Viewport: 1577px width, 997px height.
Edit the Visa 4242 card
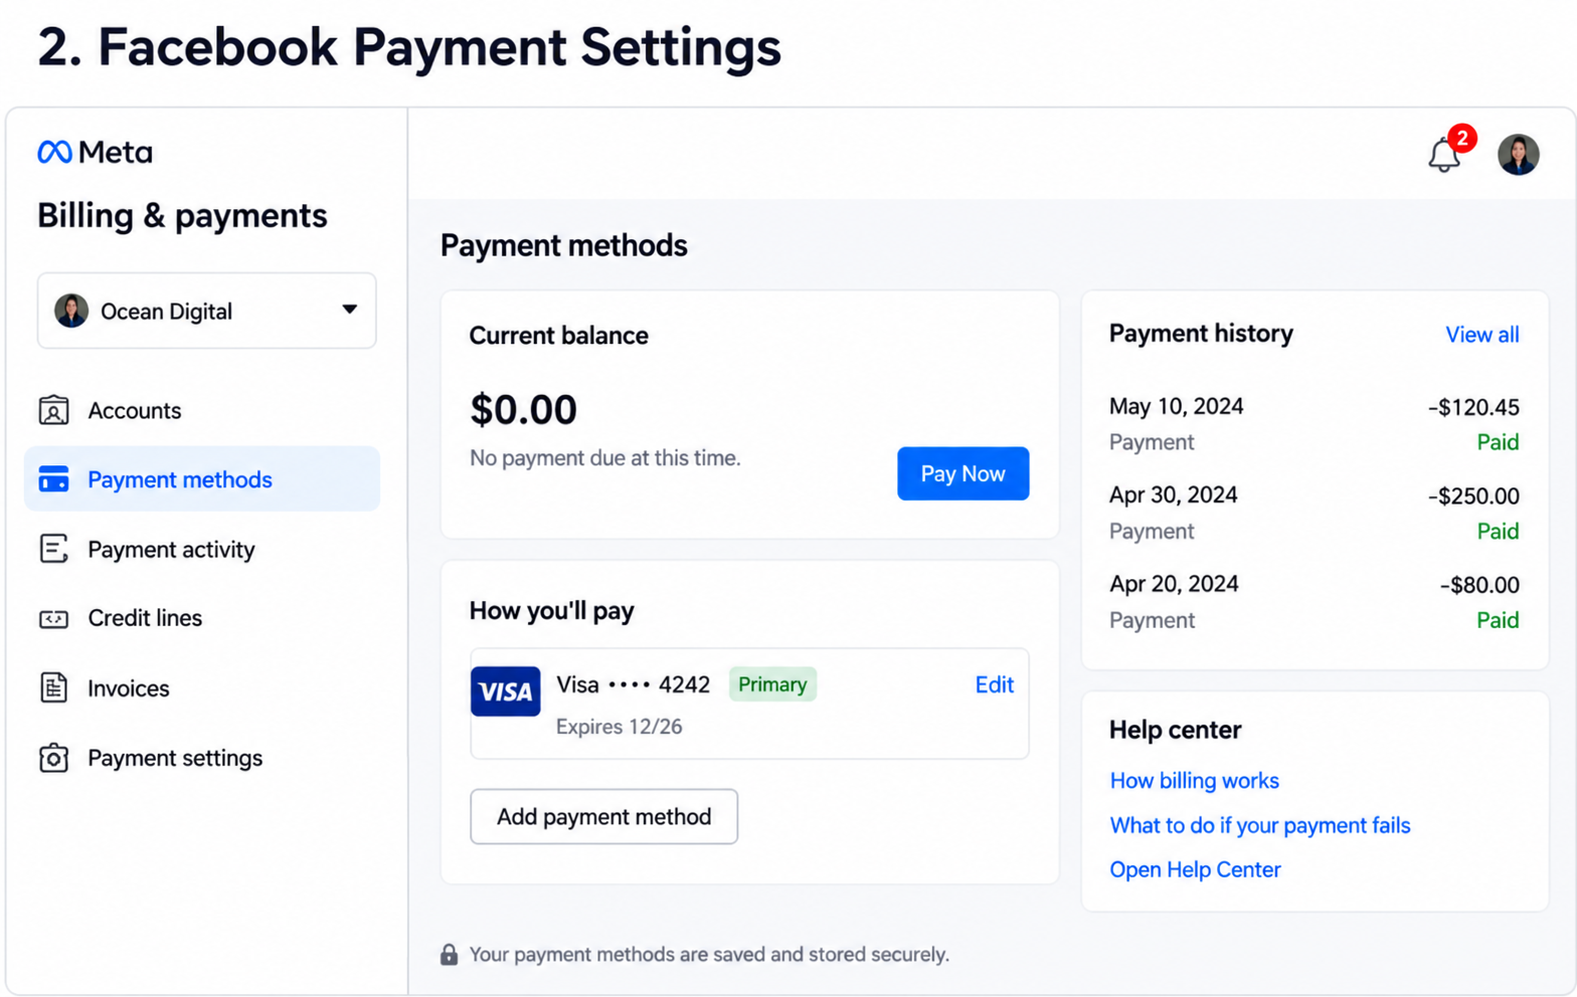tap(994, 685)
